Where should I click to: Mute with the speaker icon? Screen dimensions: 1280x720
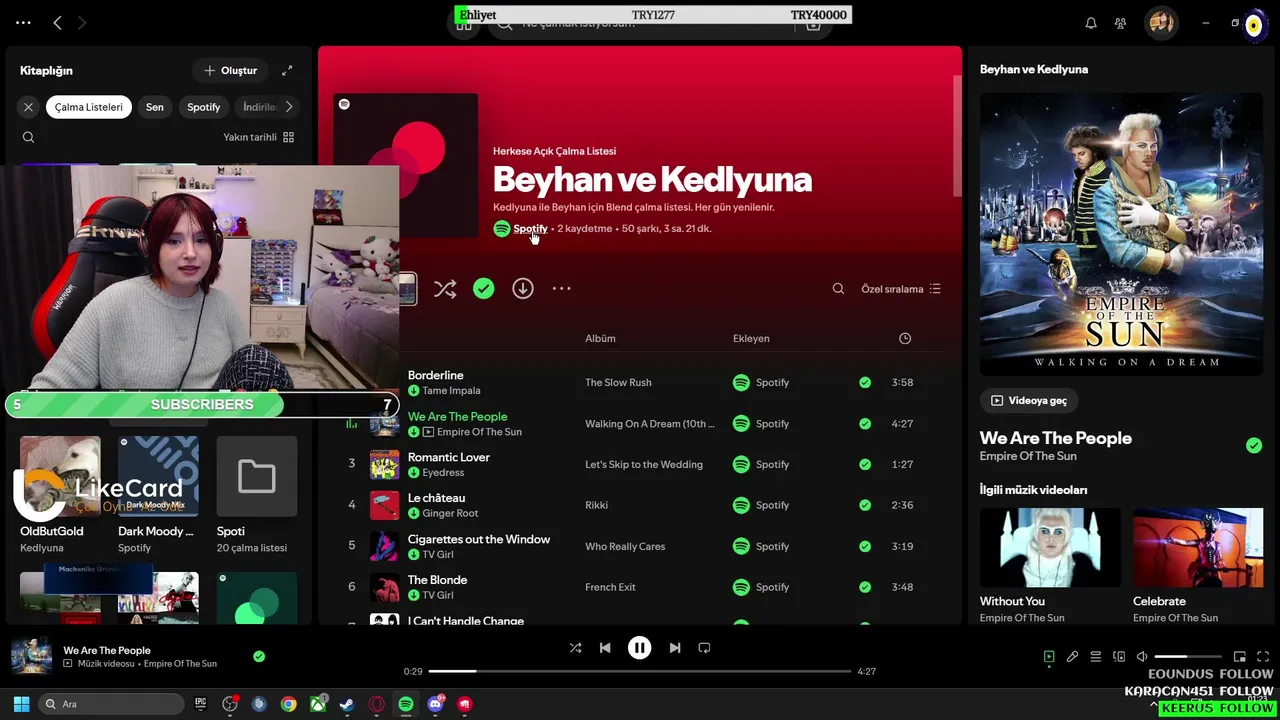point(1142,657)
